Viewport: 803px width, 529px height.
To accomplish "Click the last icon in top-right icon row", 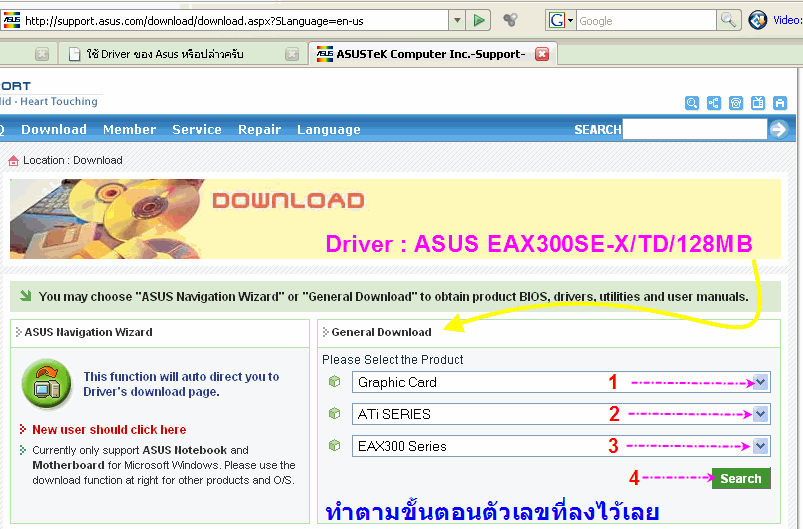I will tap(780, 103).
